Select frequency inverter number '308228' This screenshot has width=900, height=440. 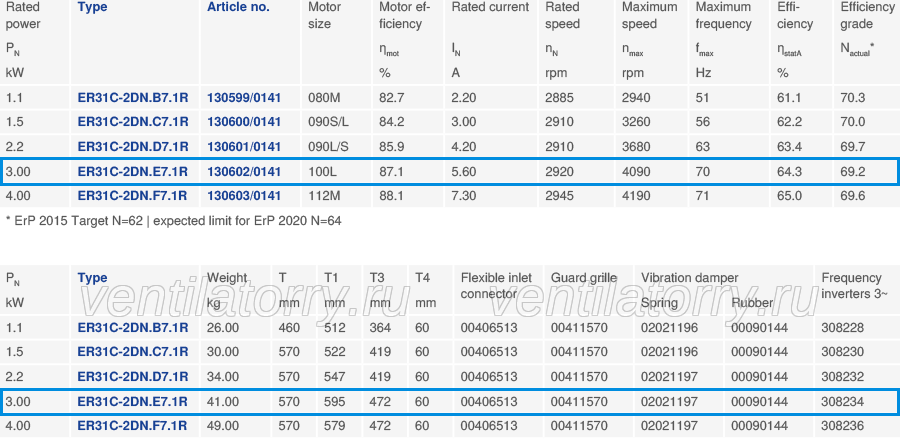click(843, 328)
